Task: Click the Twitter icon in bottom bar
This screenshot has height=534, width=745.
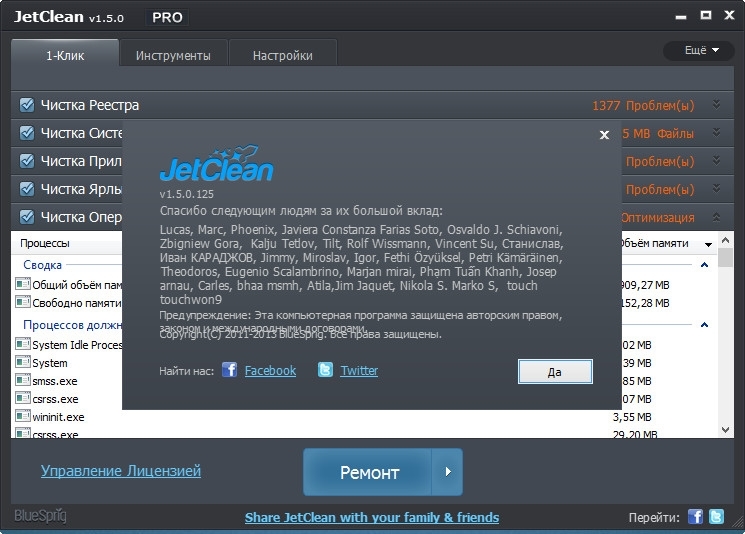Action: pyautogui.click(x=716, y=517)
